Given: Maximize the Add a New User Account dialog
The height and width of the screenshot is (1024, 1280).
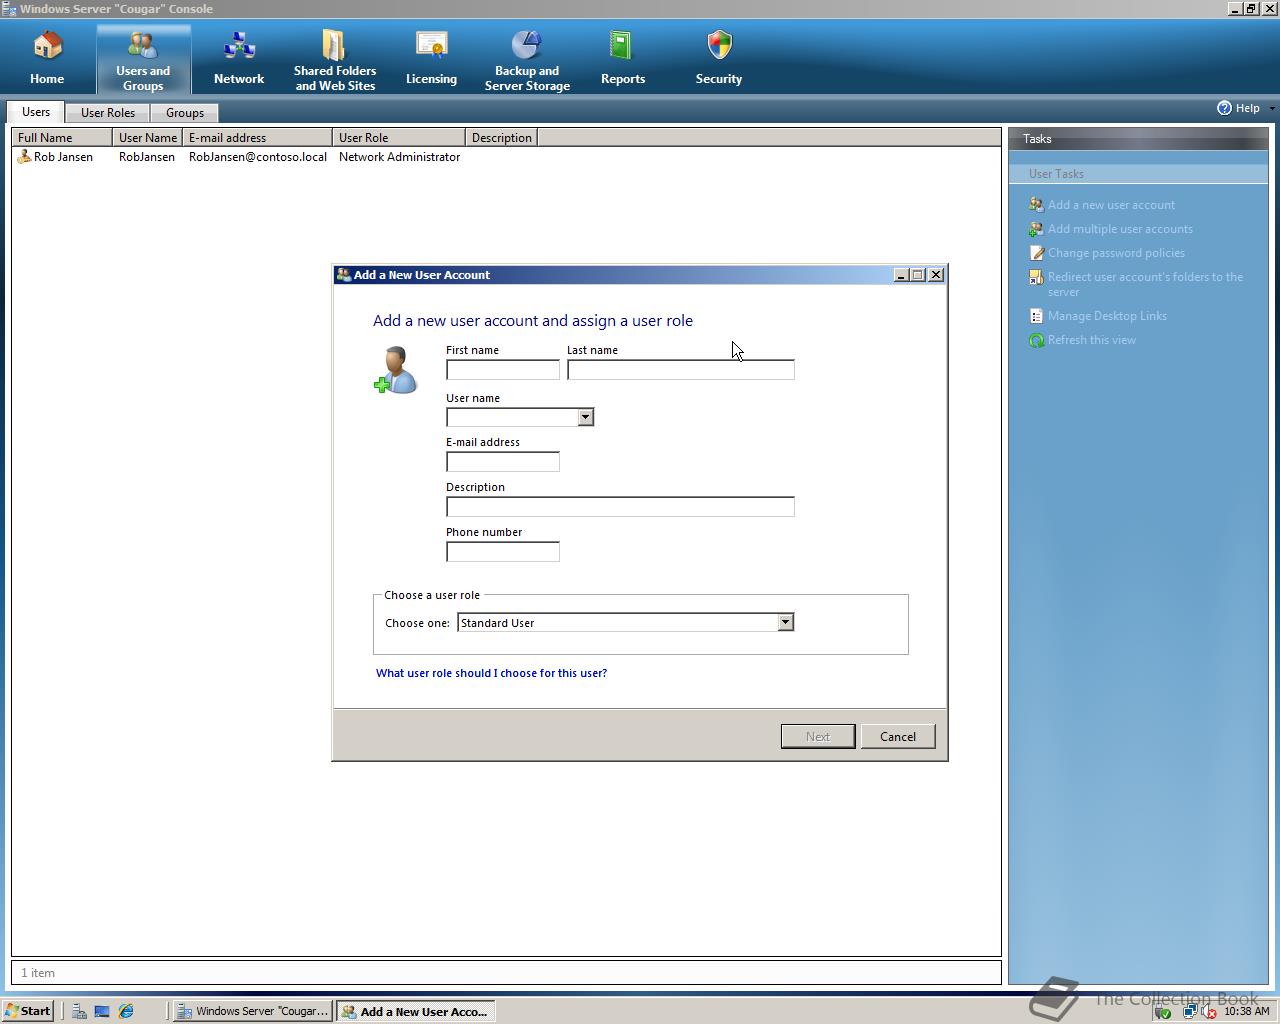Looking at the screenshot, I should [x=918, y=275].
